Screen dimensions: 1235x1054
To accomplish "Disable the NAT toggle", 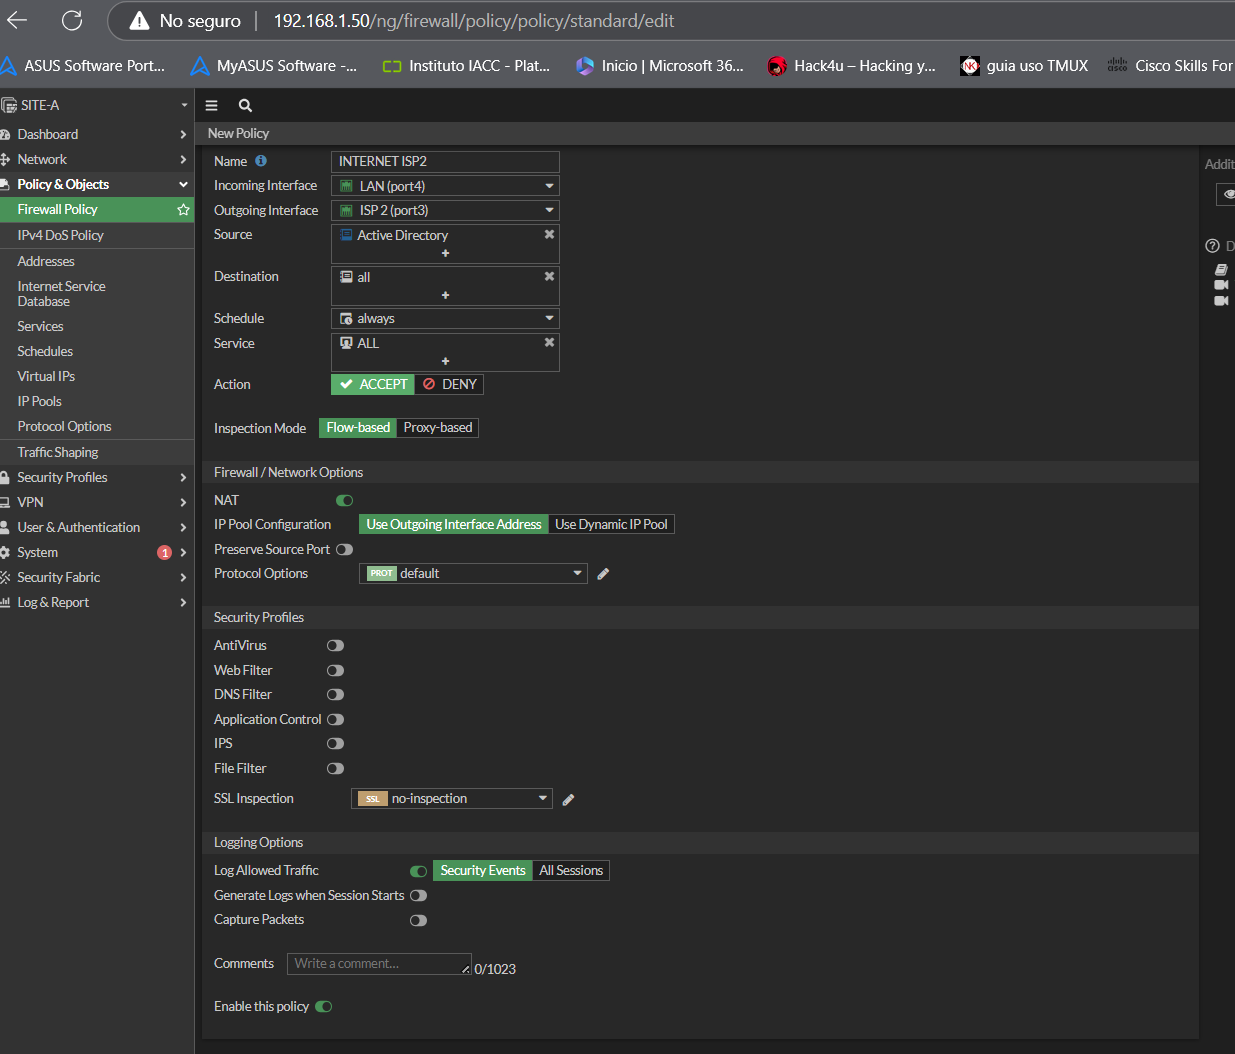I will point(344,500).
